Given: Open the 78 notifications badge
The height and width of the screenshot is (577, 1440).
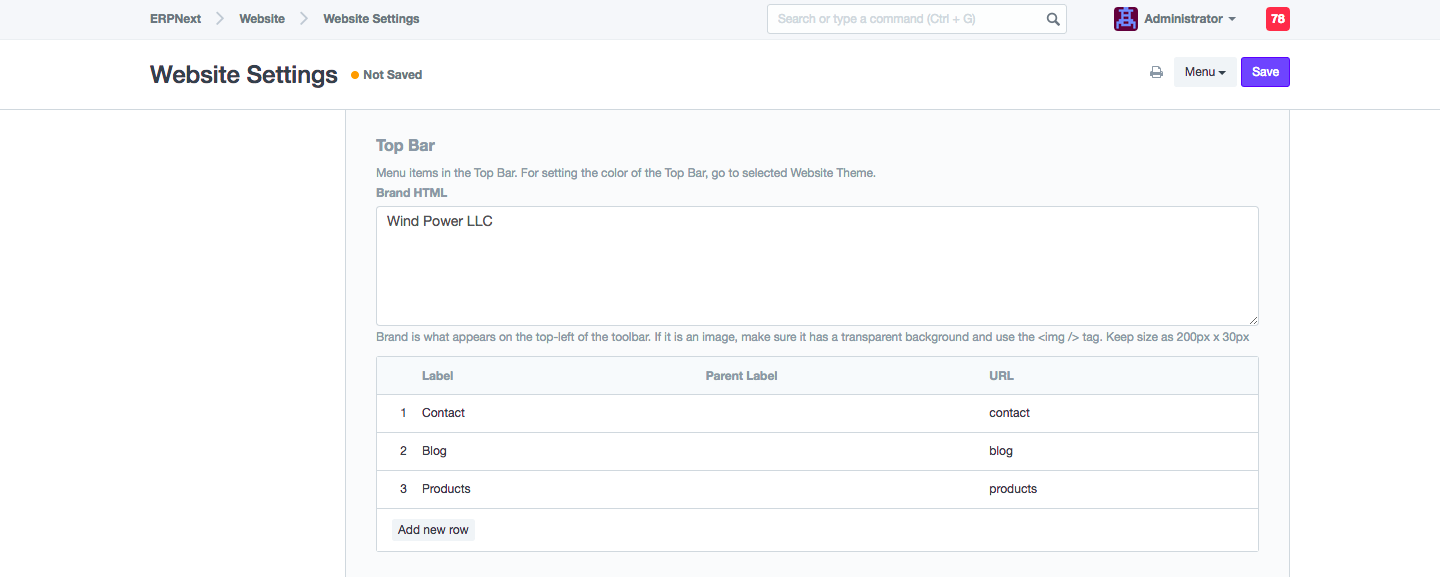Looking at the screenshot, I should [x=1277, y=19].
